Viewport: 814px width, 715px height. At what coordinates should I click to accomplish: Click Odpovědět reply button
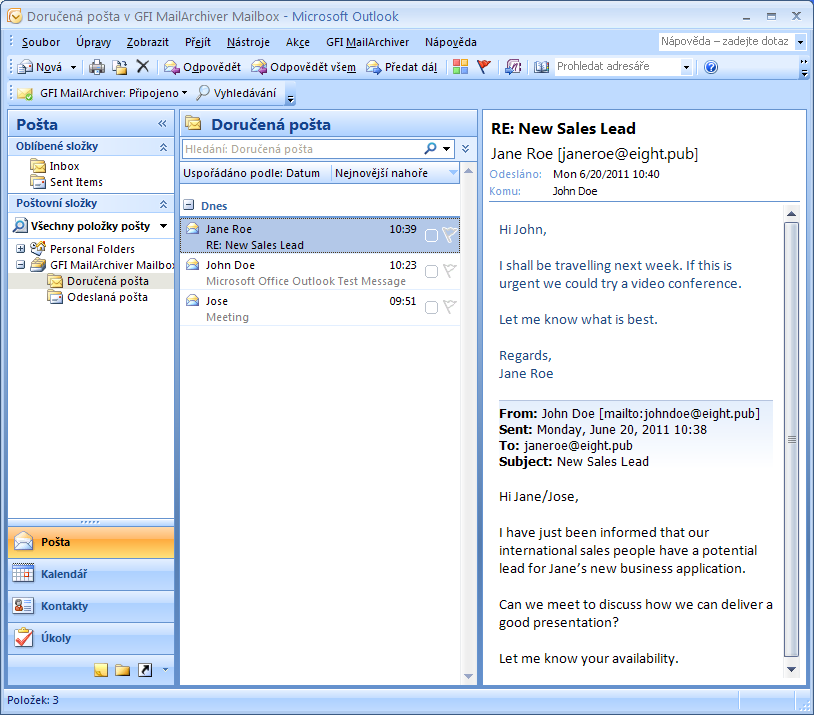tap(202, 67)
